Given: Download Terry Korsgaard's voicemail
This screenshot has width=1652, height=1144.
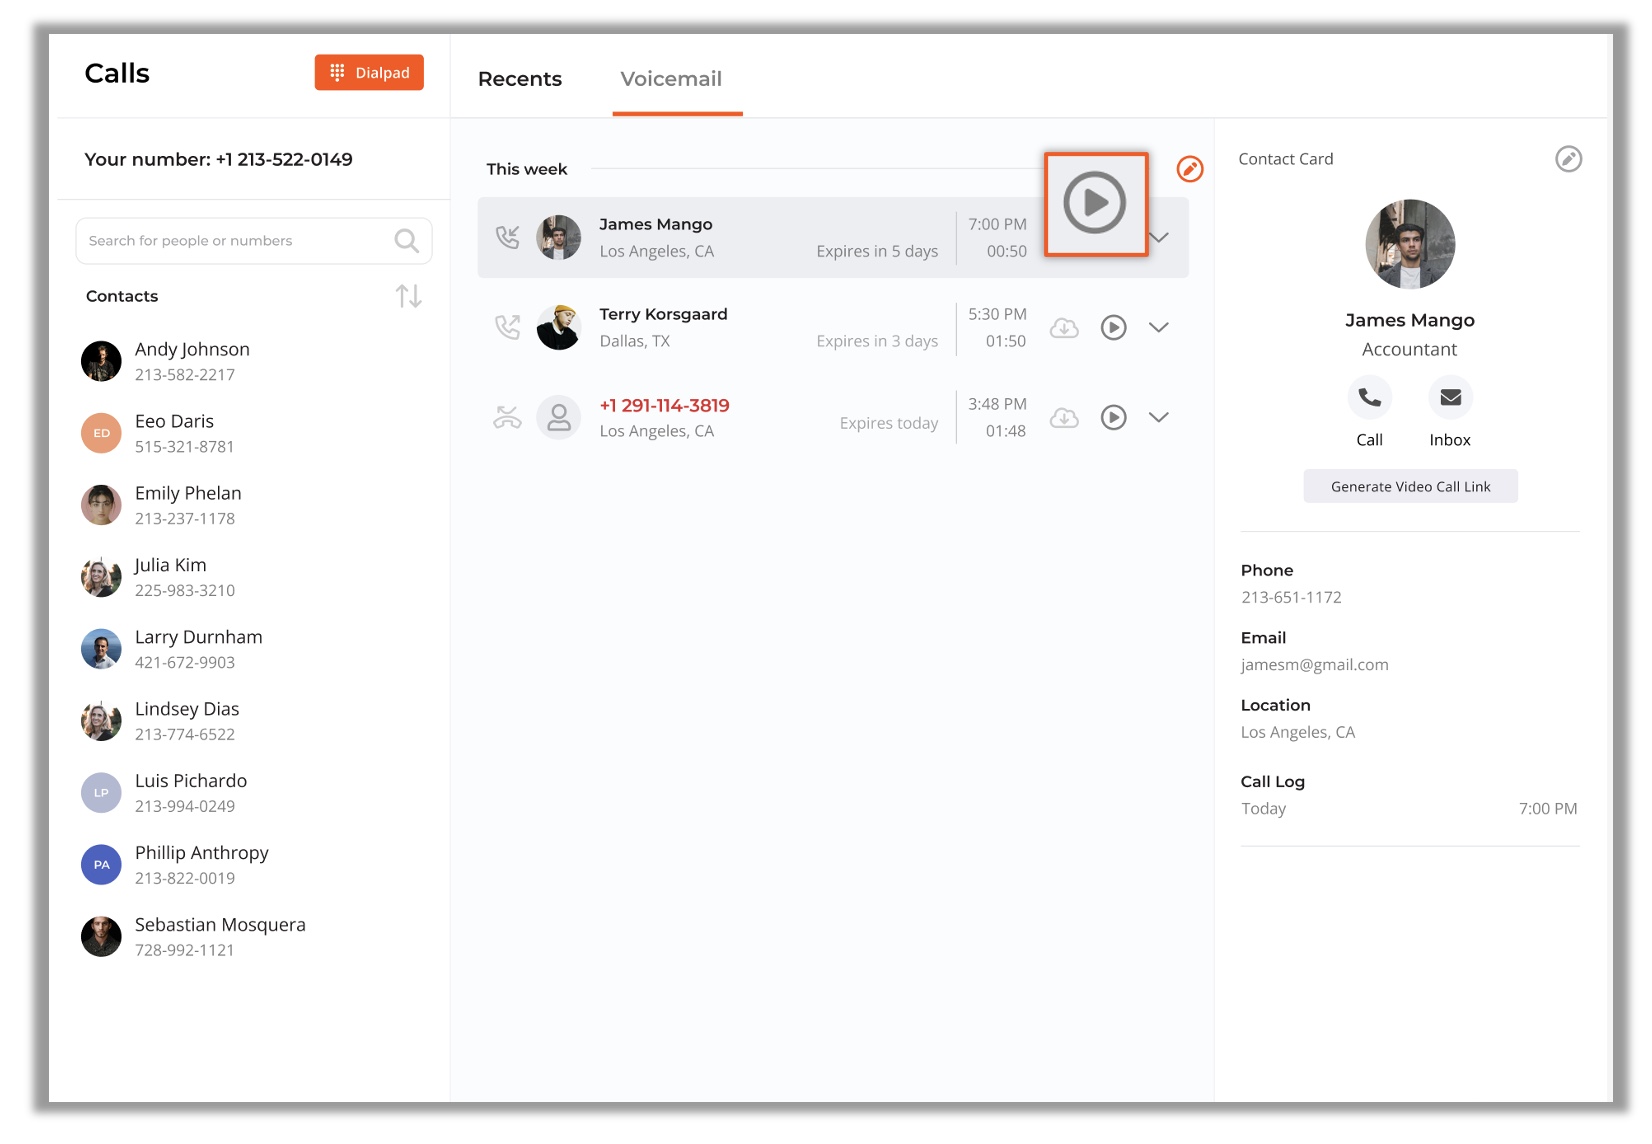Looking at the screenshot, I should coord(1064,328).
